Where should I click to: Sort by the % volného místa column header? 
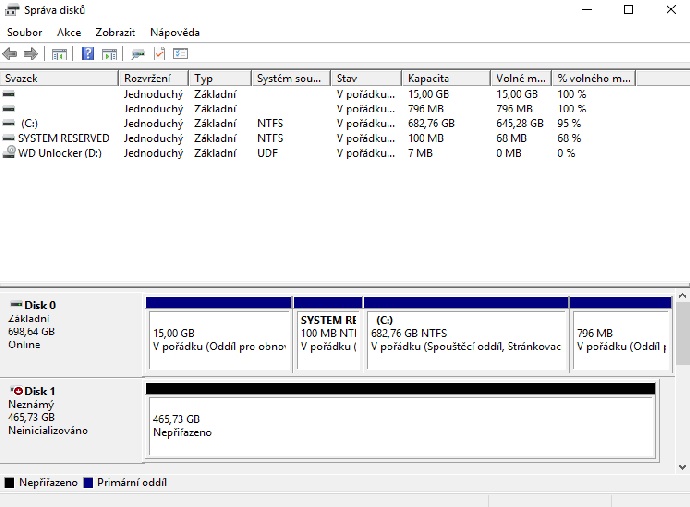pos(594,78)
